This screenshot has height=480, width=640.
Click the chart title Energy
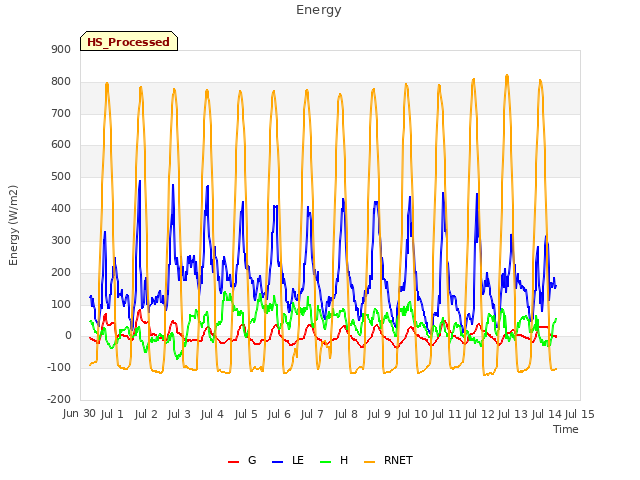pyautogui.click(x=319, y=10)
